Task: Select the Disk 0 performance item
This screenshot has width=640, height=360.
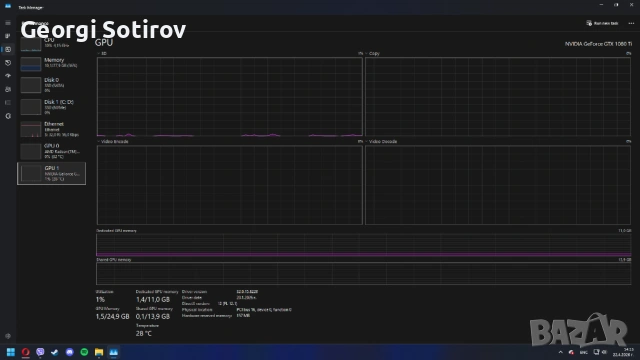Action: point(51,85)
